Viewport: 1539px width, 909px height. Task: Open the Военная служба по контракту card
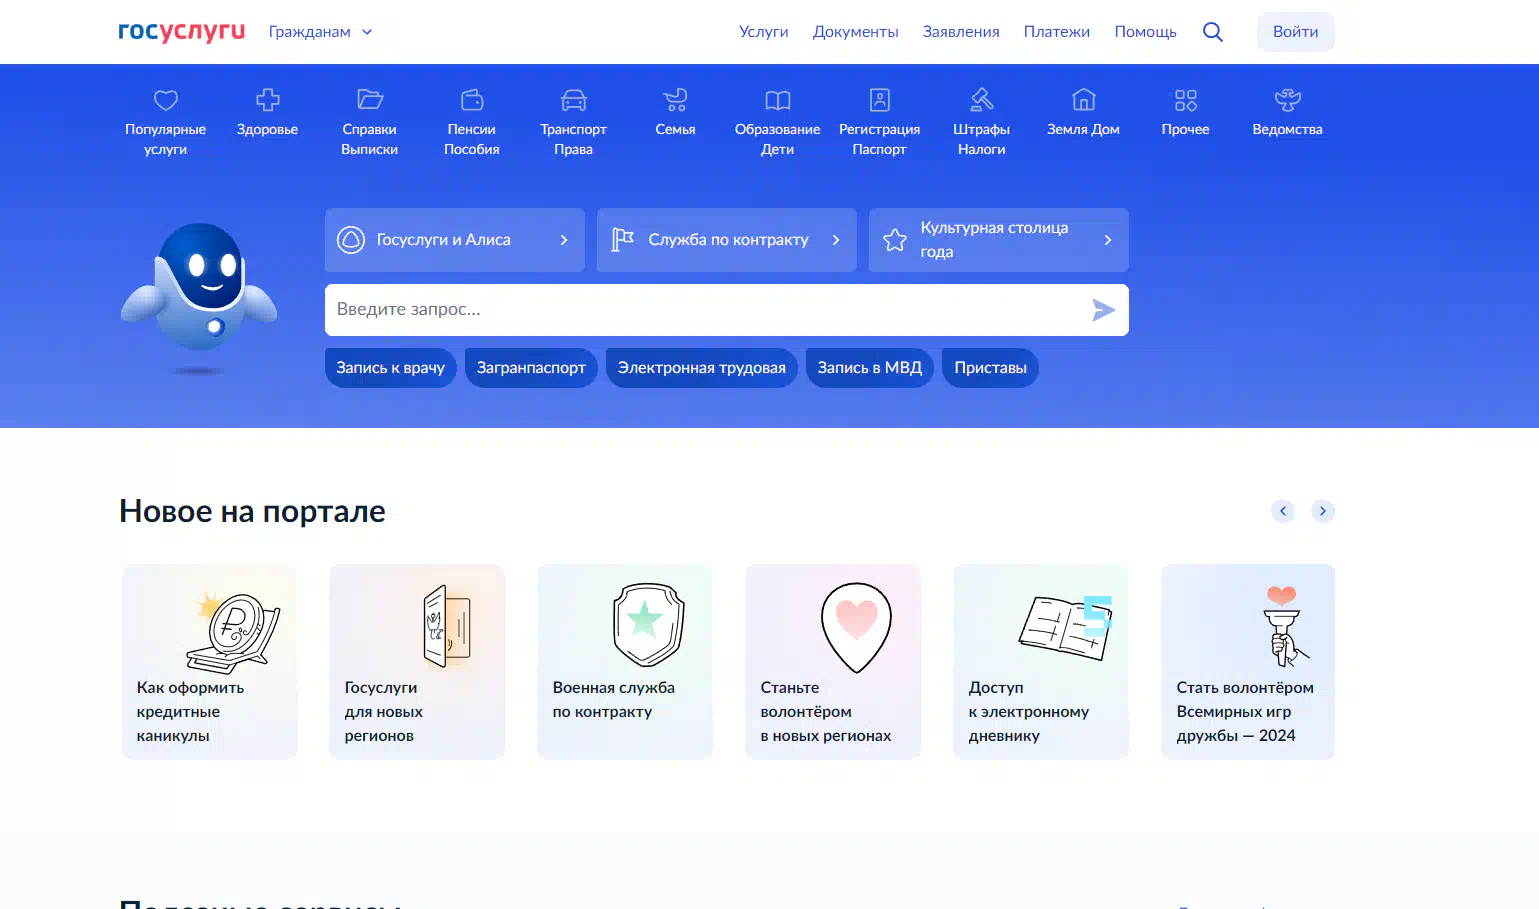click(x=625, y=661)
